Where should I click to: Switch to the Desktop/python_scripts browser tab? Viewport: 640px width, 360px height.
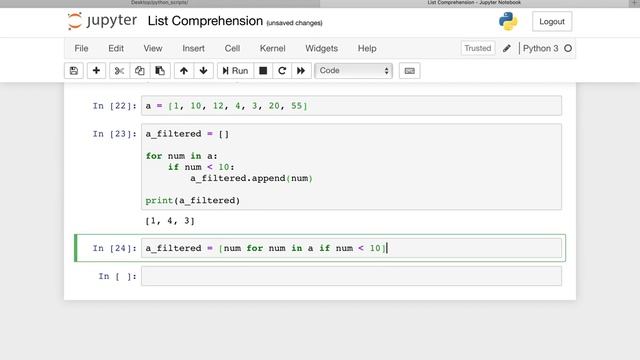(160, 3)
